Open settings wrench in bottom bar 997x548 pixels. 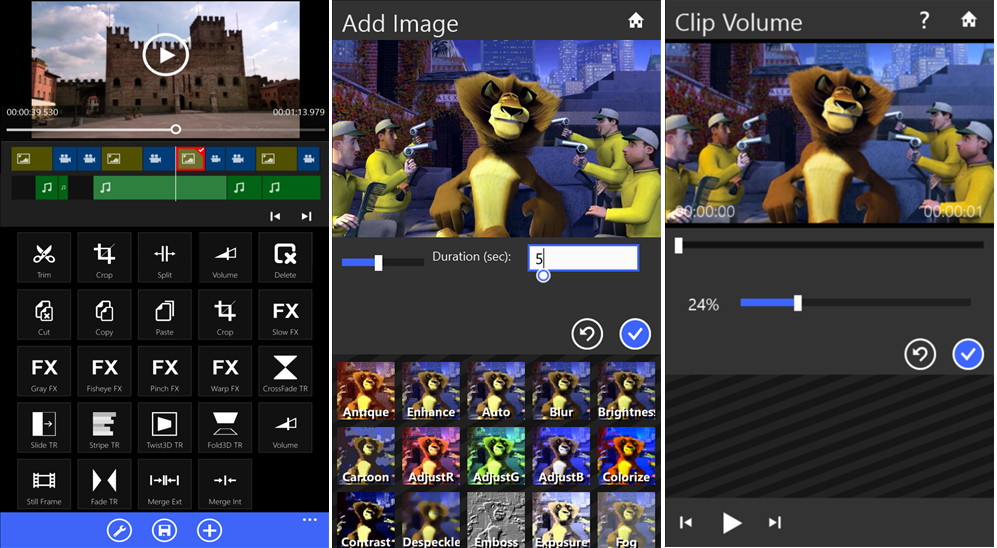pyautogui.click(x=119, y=530)
